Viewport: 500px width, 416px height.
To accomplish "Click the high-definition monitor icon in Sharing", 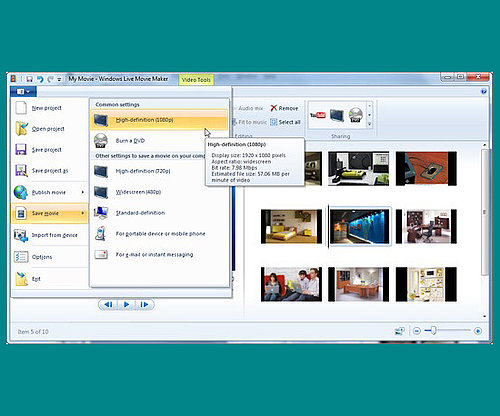I will (337, 115).
